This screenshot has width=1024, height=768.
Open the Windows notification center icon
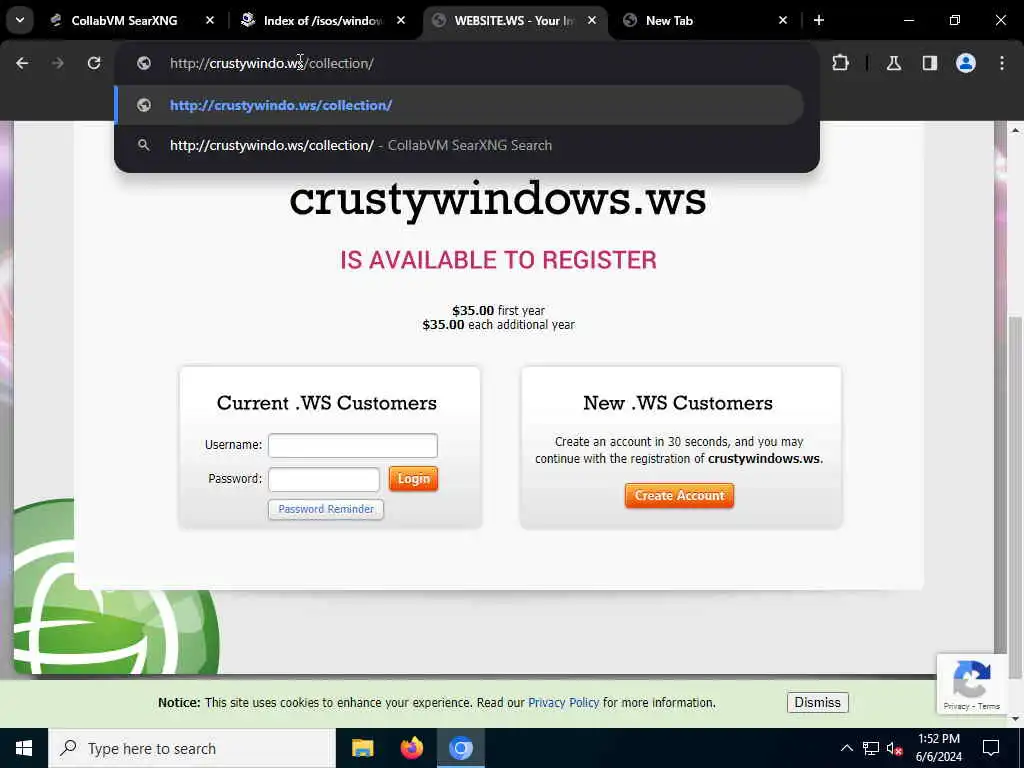[x=991, y=748]
